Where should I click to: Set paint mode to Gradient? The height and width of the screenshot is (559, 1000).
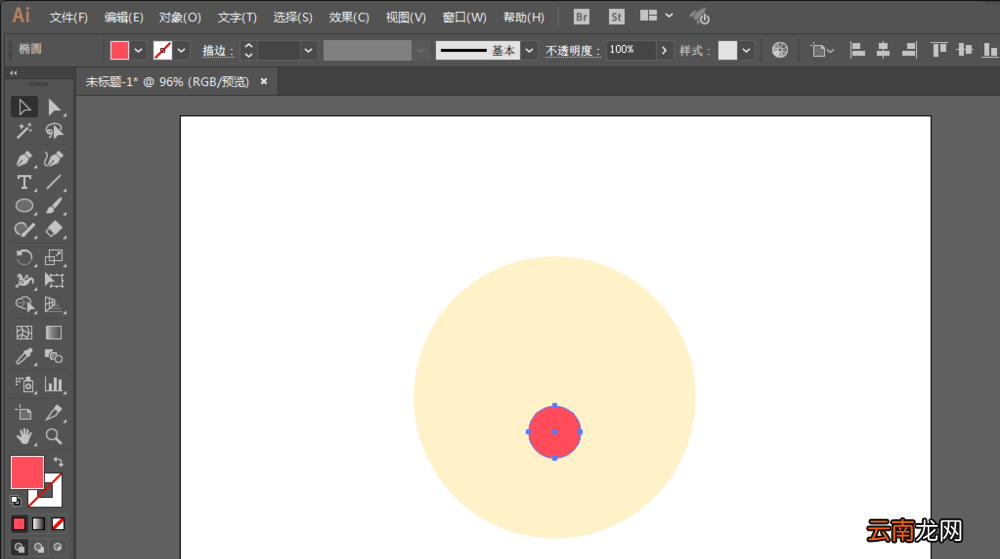[x=39, y=524]
